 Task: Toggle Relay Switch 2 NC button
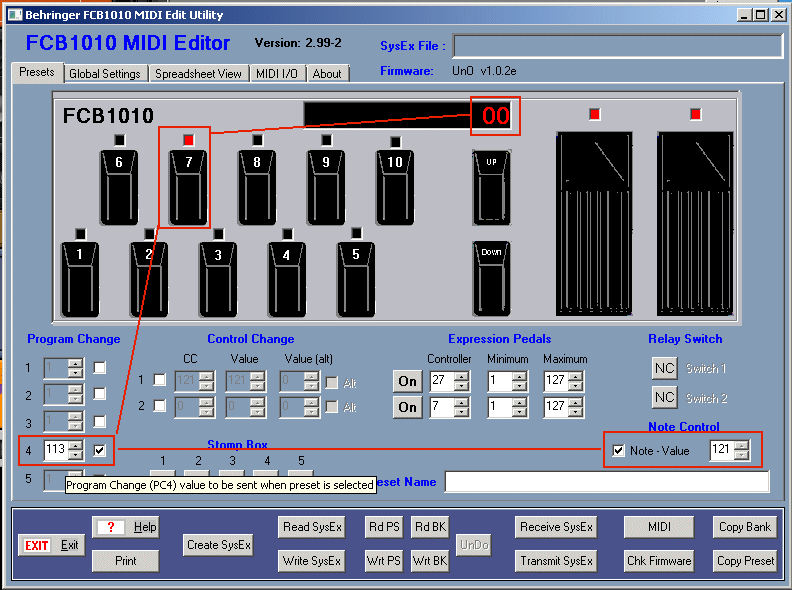(x=665, y=398)
